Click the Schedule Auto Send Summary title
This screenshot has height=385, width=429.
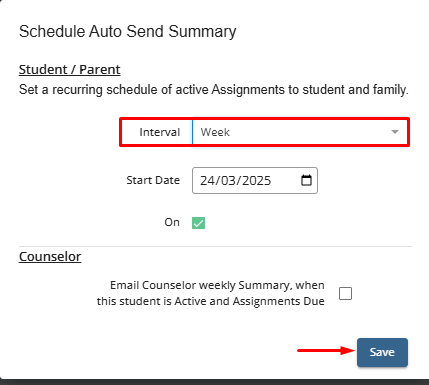[x=128, y=32]
